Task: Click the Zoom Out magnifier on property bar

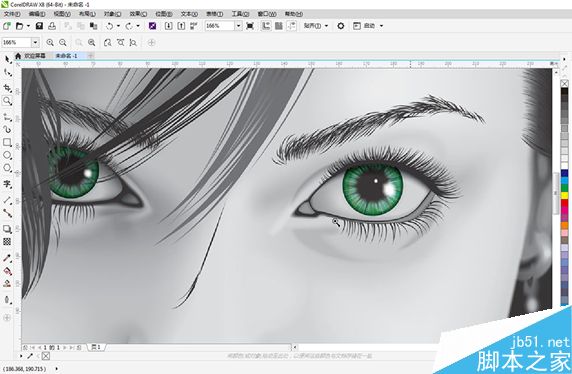Action: [x=63, y=43]
